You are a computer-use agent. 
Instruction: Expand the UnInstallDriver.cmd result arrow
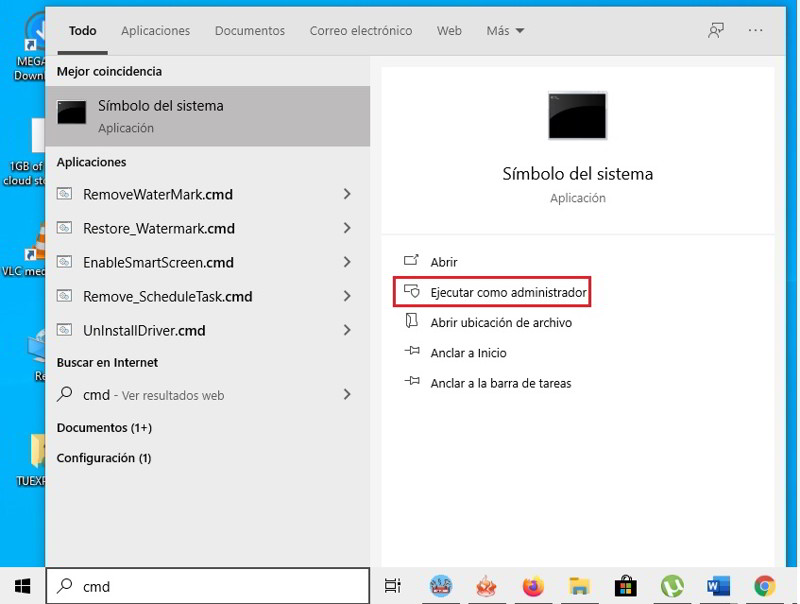pos(347,330)
